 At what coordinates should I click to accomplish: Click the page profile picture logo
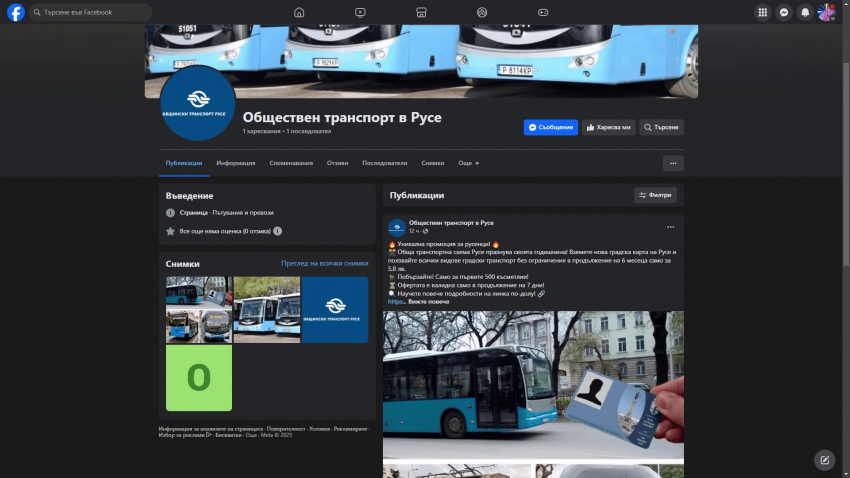[198, 103]
